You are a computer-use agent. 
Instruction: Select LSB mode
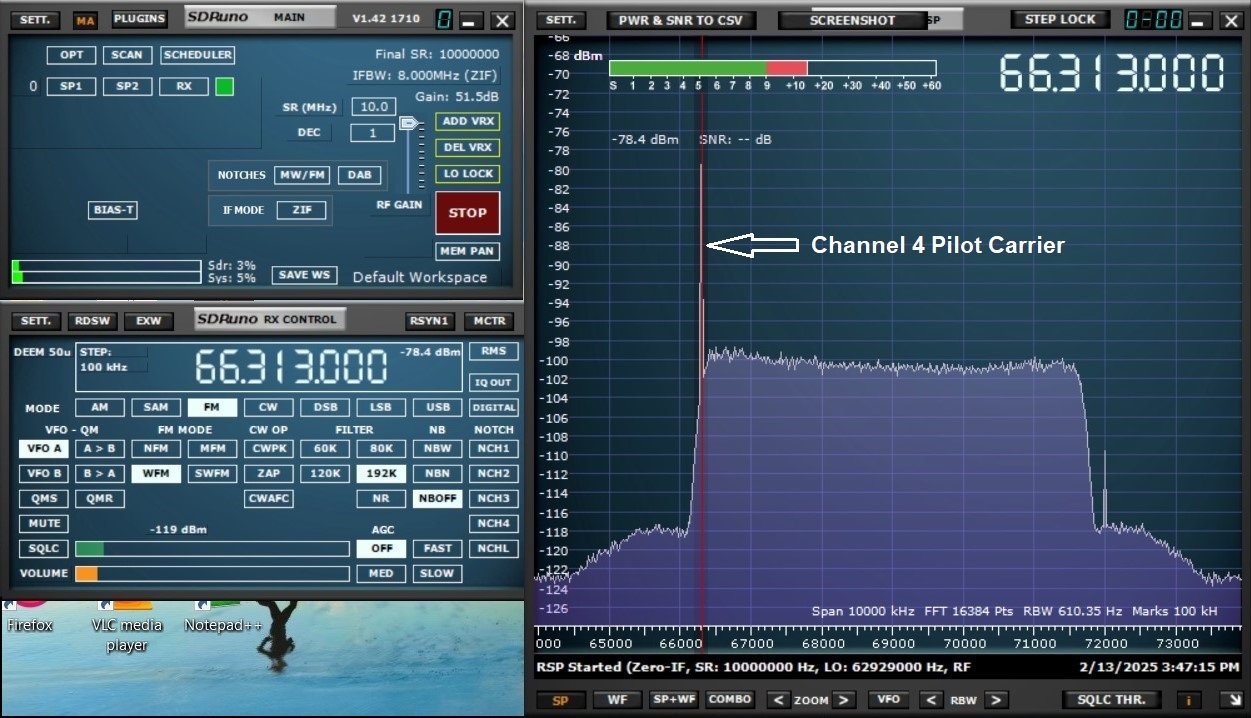point(381,408)
